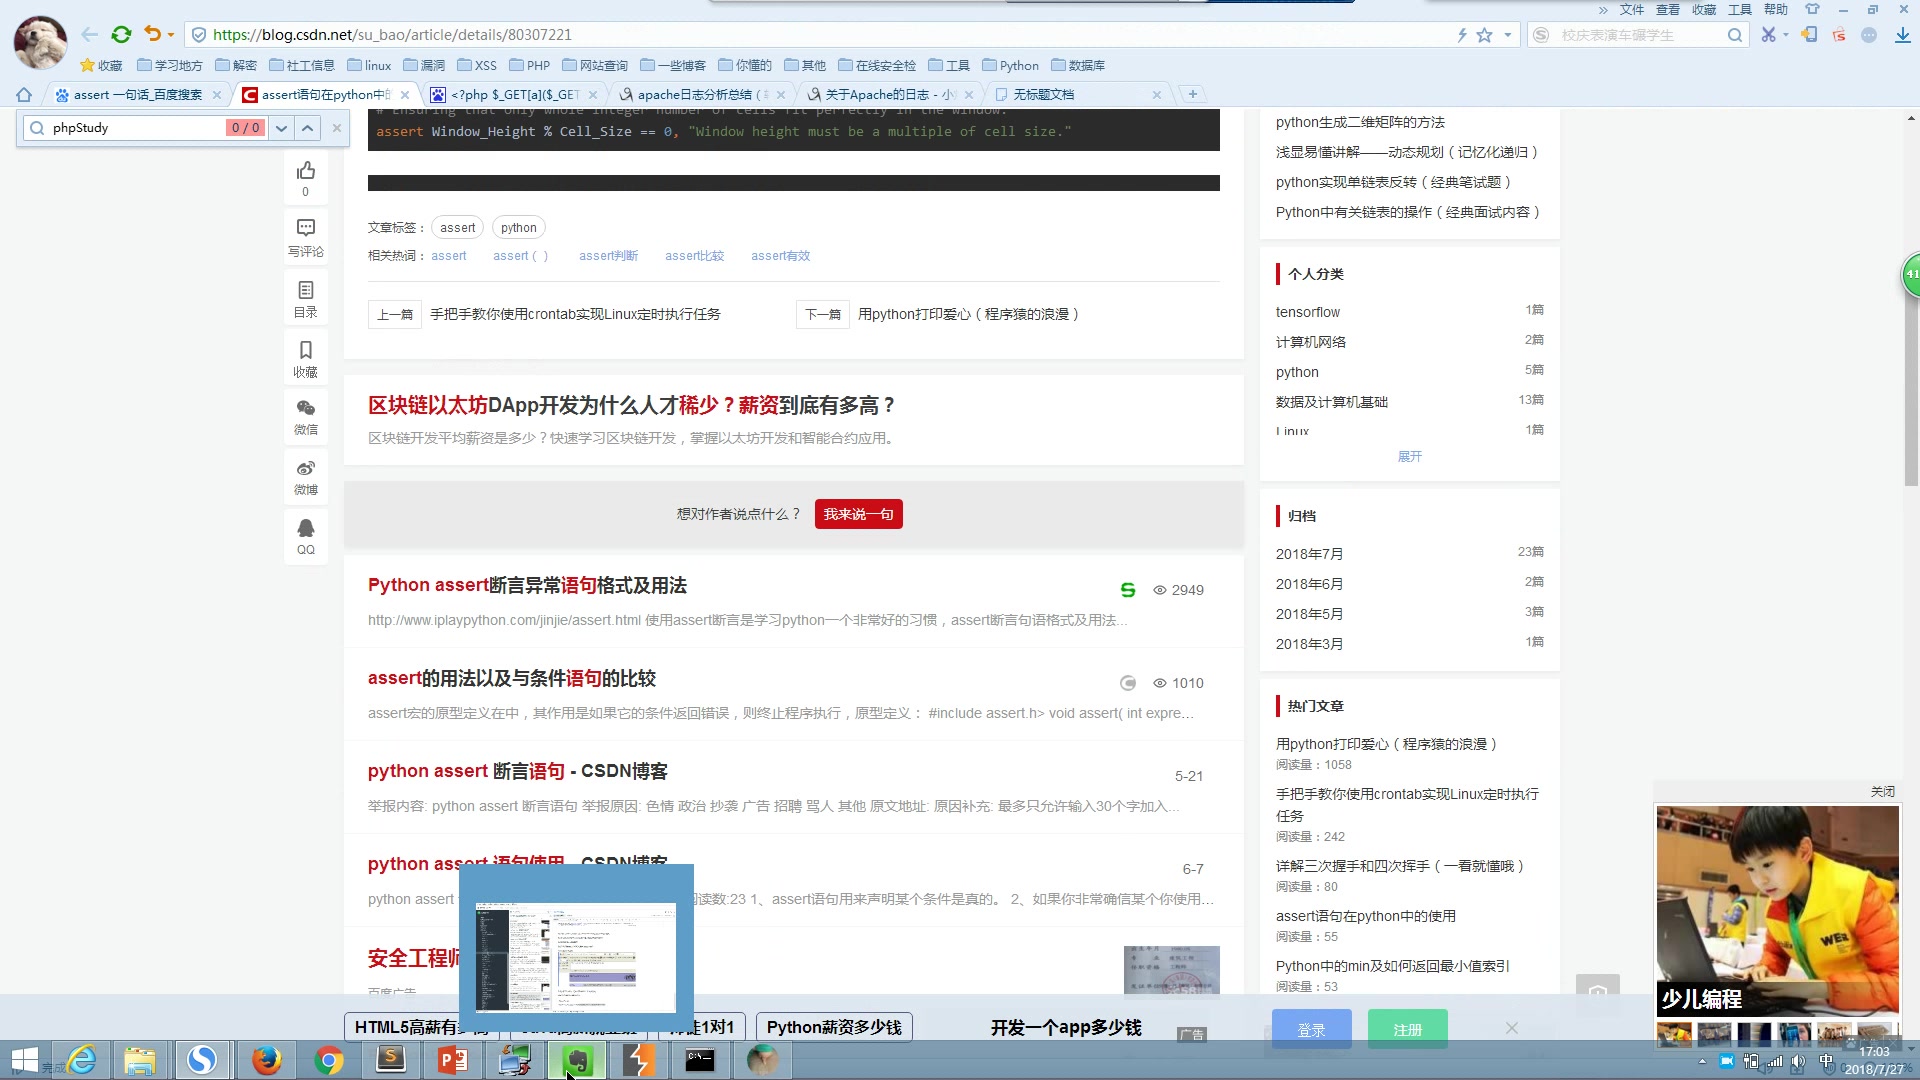Click the 我来说一句 button
1920x1080 pixels.
pyautogui.click(x=858, y=514)
